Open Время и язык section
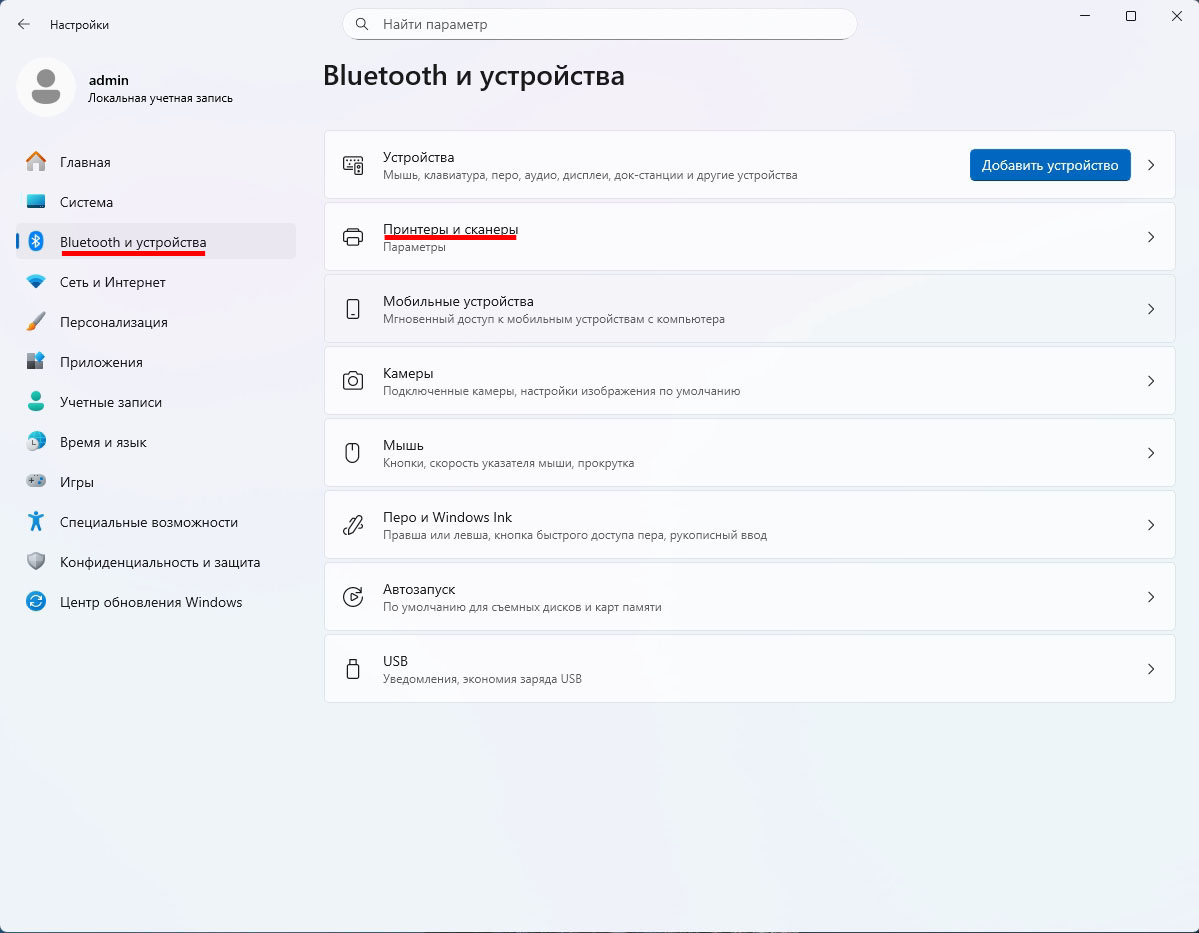The image size is (1199, 933). (x=156, y=442)
